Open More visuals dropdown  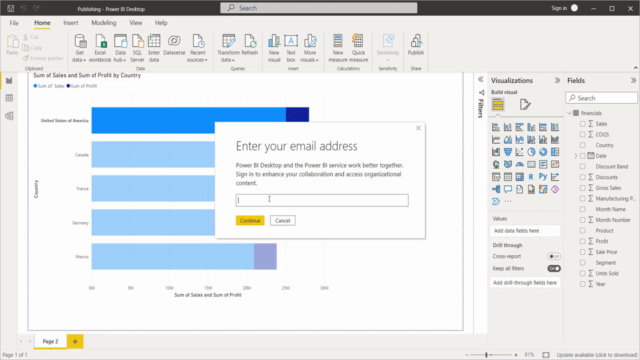pos(310,48)
